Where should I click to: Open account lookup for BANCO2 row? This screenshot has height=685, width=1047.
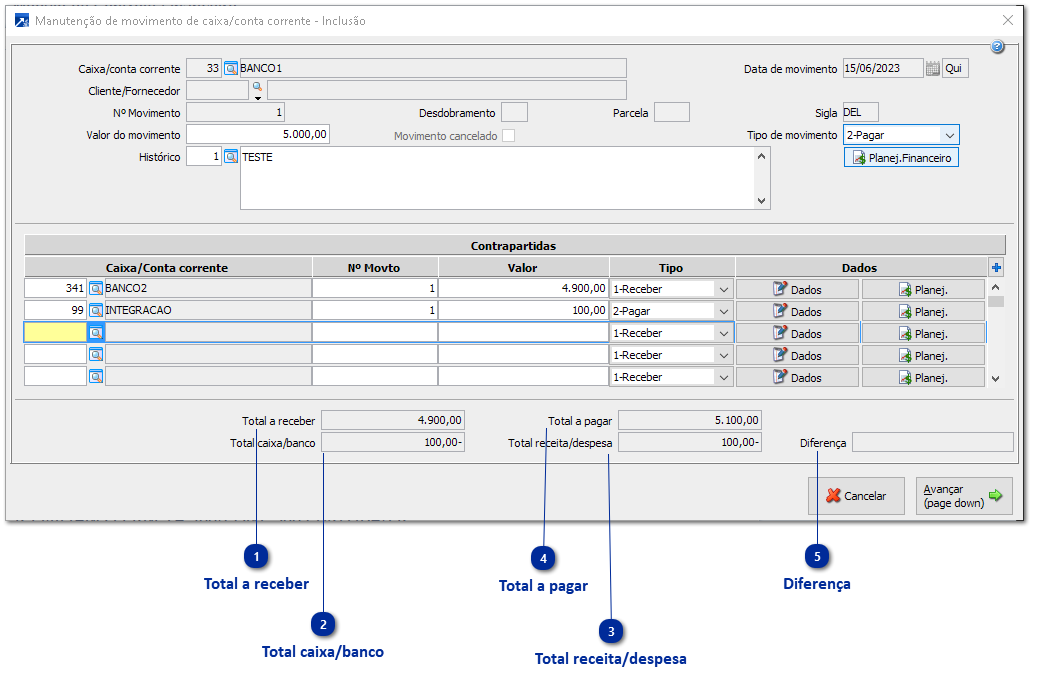click(x=96, y=289)
